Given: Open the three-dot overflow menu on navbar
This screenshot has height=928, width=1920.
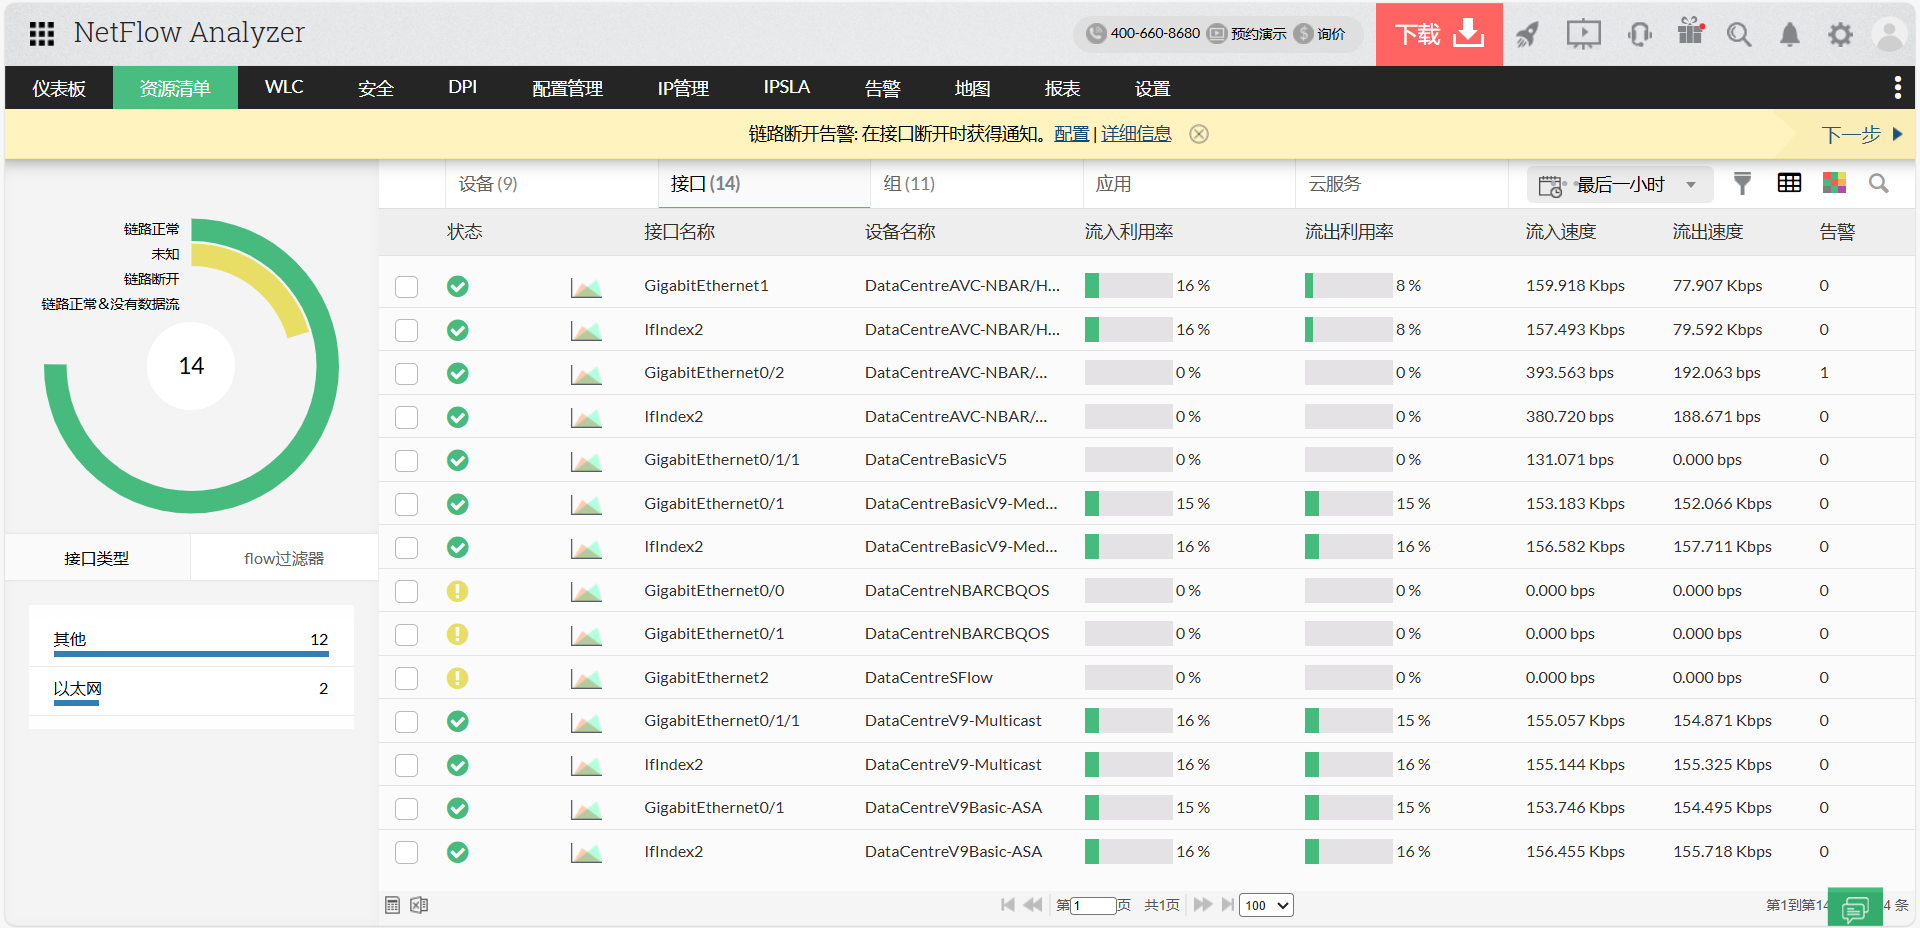Looking at the screenshot, I should tap(1897, 87).
